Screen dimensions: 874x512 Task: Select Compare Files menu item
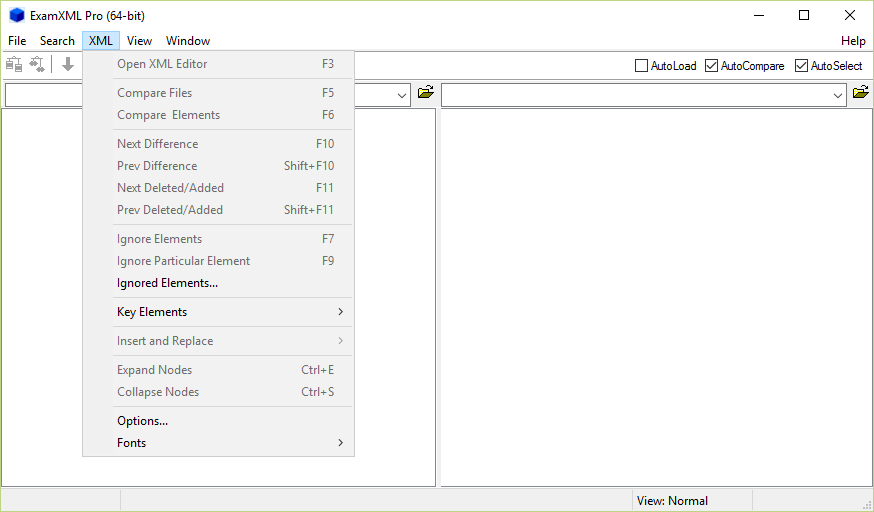pos(218,93)
